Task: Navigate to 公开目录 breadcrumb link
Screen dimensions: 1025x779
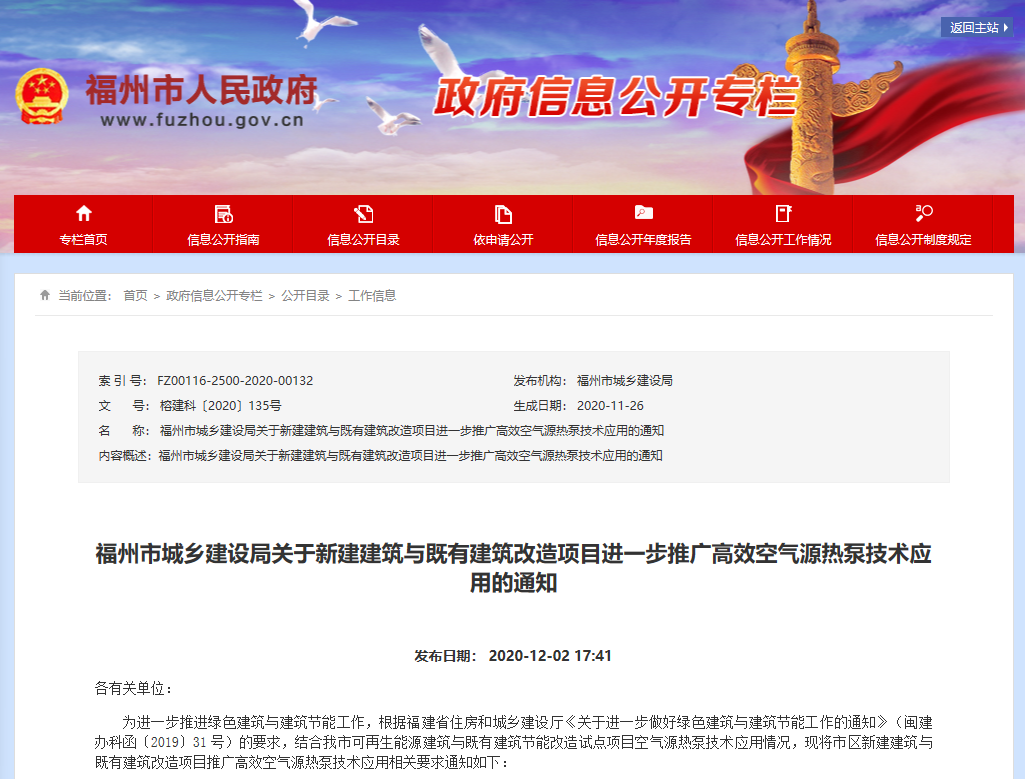Action: [x=305, y=296]
